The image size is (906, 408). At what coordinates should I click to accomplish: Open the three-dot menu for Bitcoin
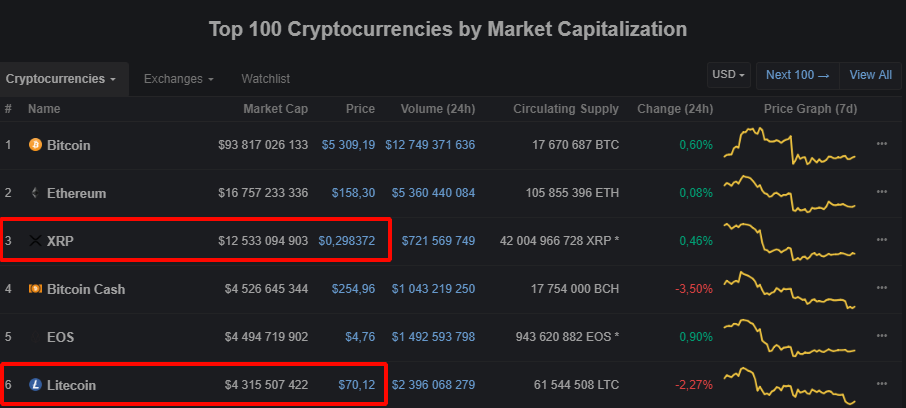coord(882,144)
